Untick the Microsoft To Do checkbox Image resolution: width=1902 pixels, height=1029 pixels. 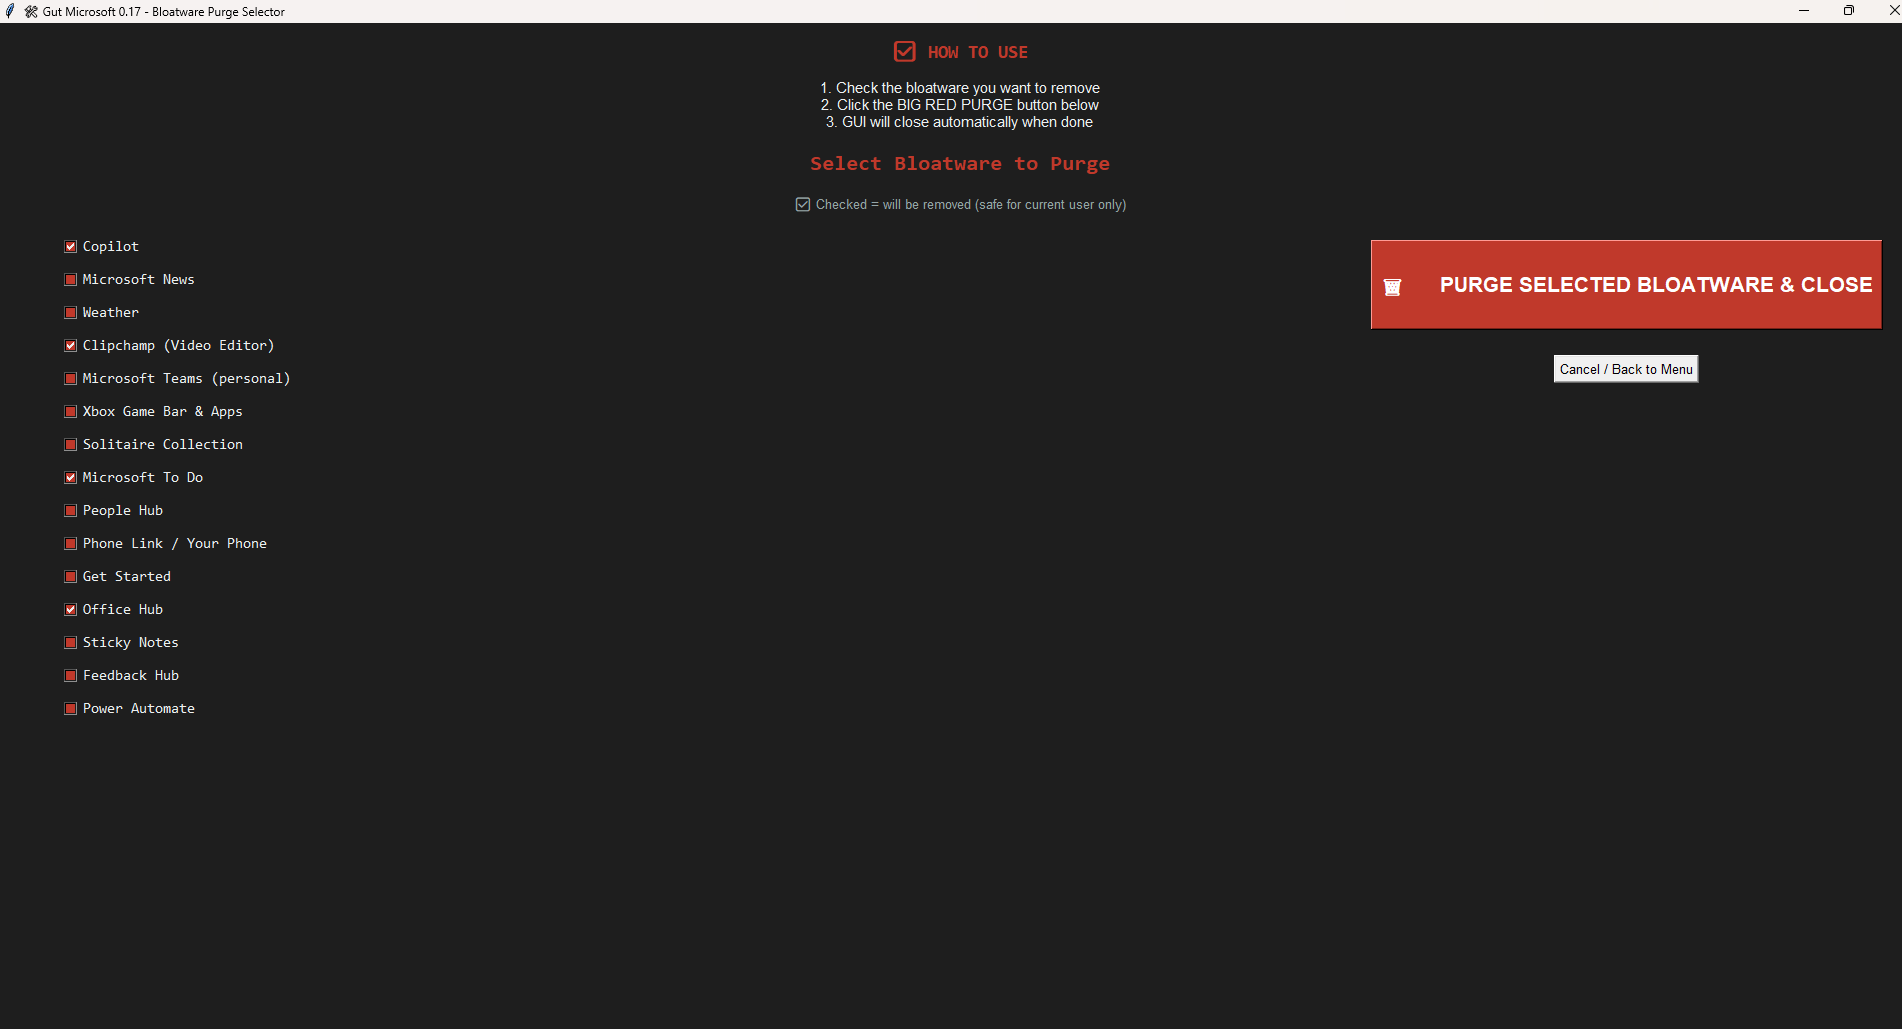71,478
